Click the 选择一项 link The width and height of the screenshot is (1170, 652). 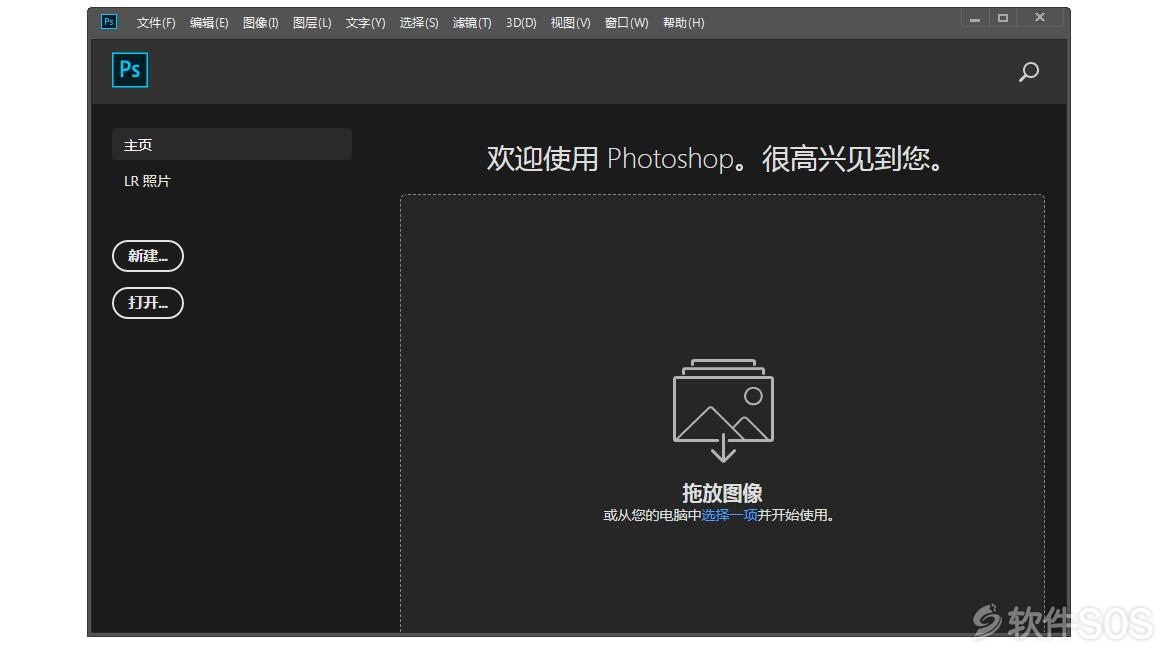[729, 515]
